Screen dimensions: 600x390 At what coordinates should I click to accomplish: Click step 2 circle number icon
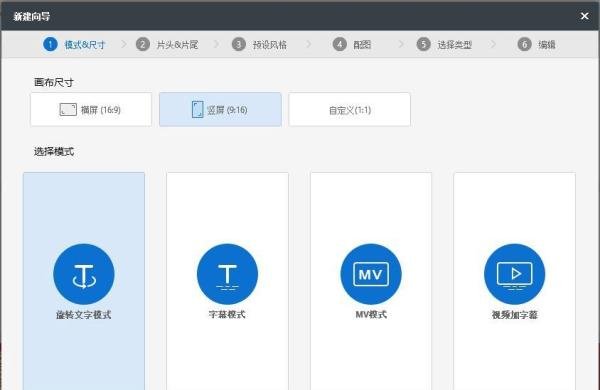pos(143,44)
